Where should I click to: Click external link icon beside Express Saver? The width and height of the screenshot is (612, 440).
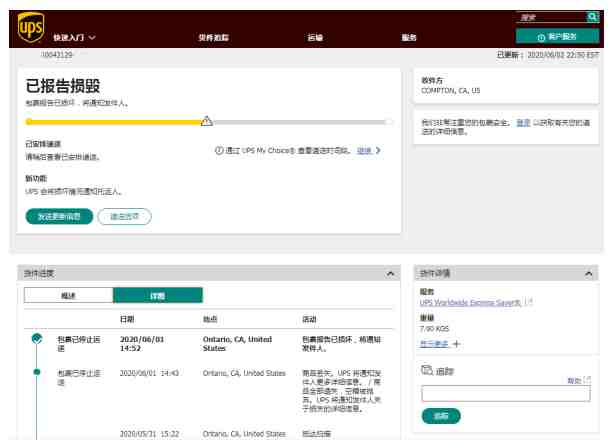[529, 302]
